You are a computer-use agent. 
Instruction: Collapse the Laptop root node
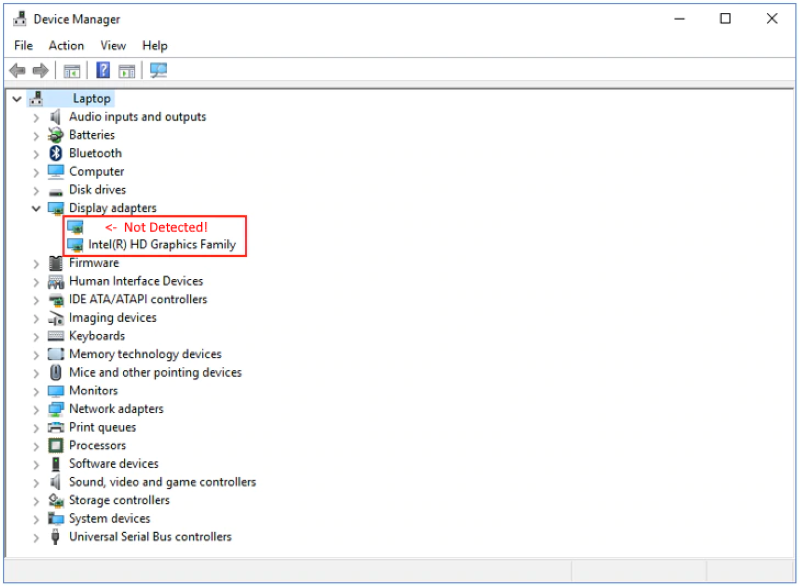[x=18, y=99]
